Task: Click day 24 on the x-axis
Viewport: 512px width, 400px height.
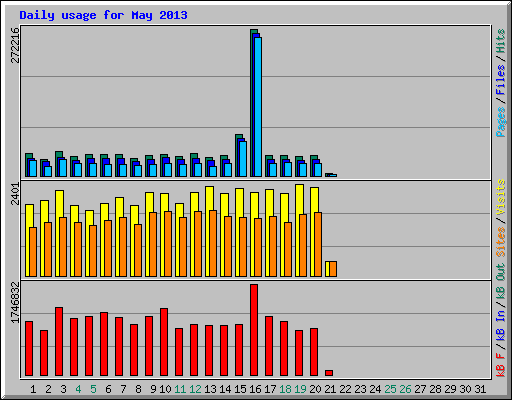Action: click(375, 389)
